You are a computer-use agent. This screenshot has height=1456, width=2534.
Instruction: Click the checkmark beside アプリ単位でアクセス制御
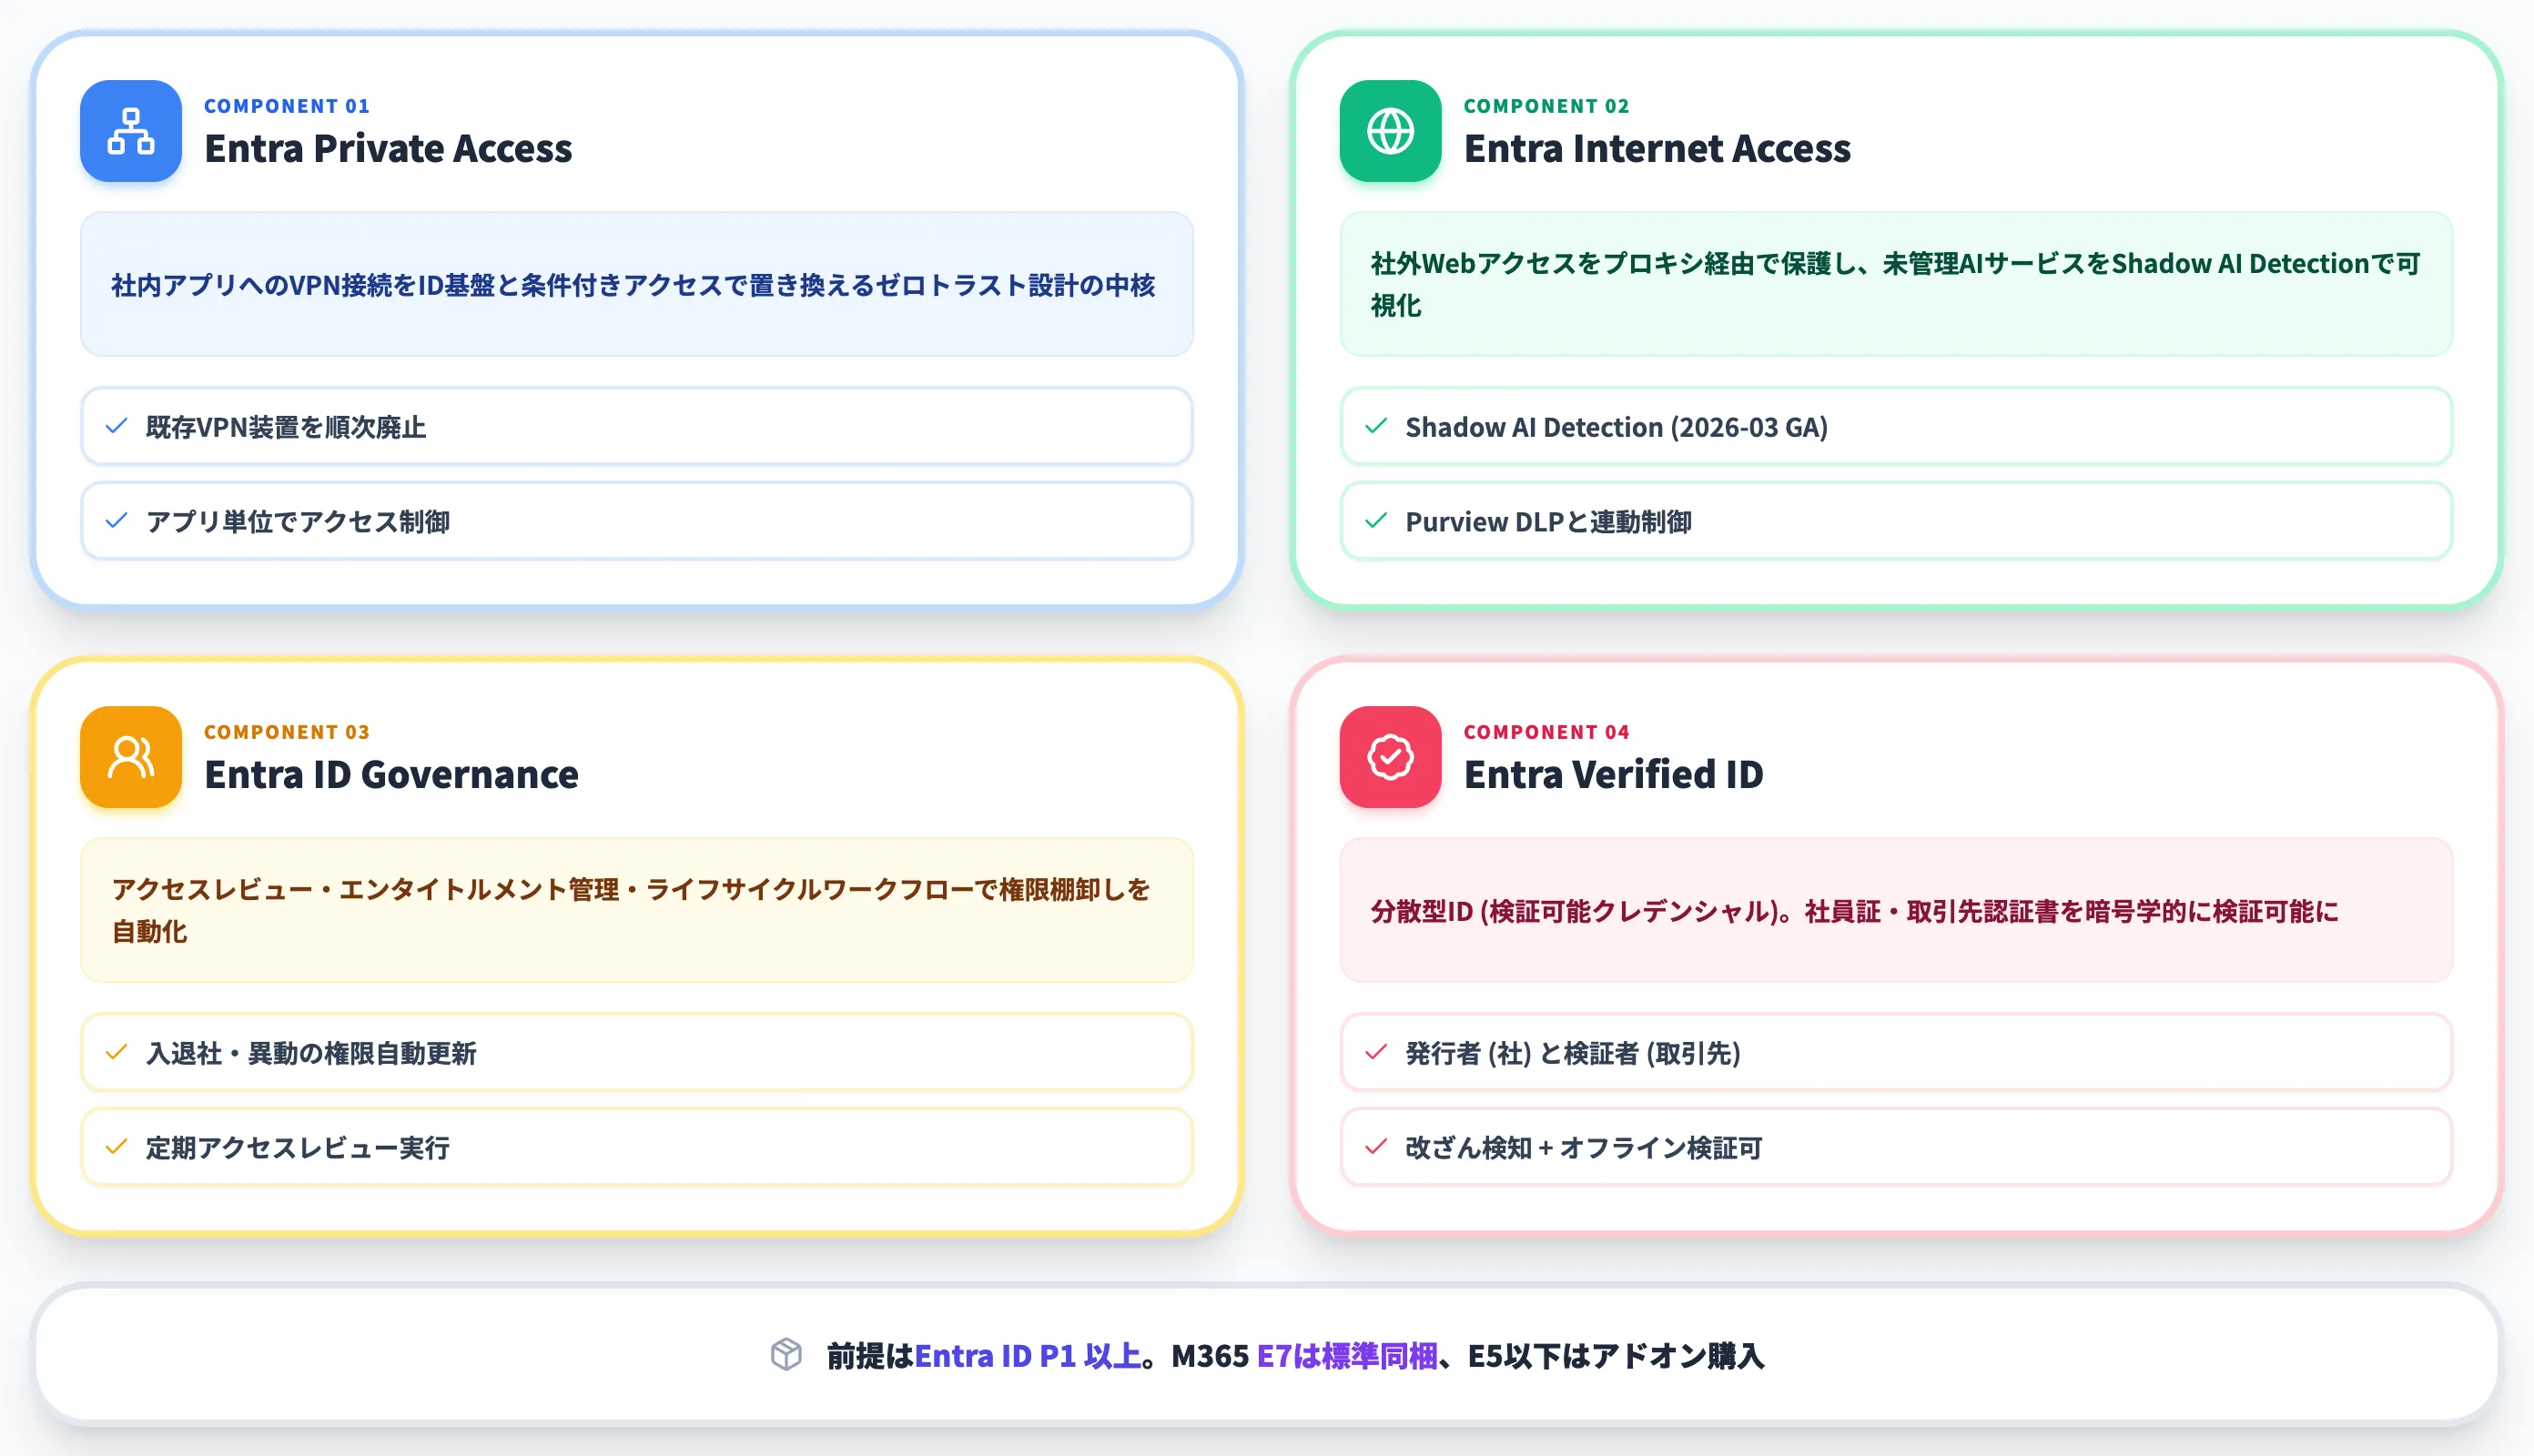116,521
